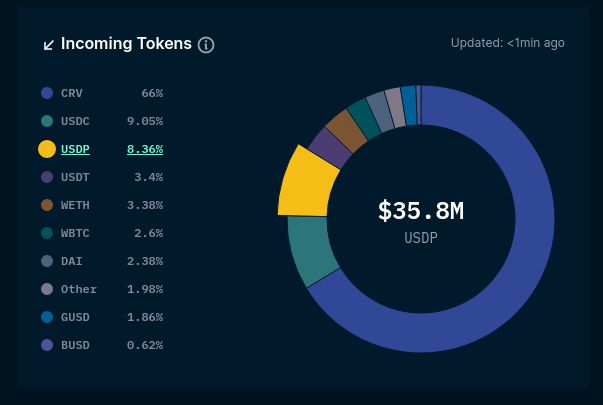Click the USDT legend color dot
The height and width of the screenshot is (405, 603).
click(47, 177)
